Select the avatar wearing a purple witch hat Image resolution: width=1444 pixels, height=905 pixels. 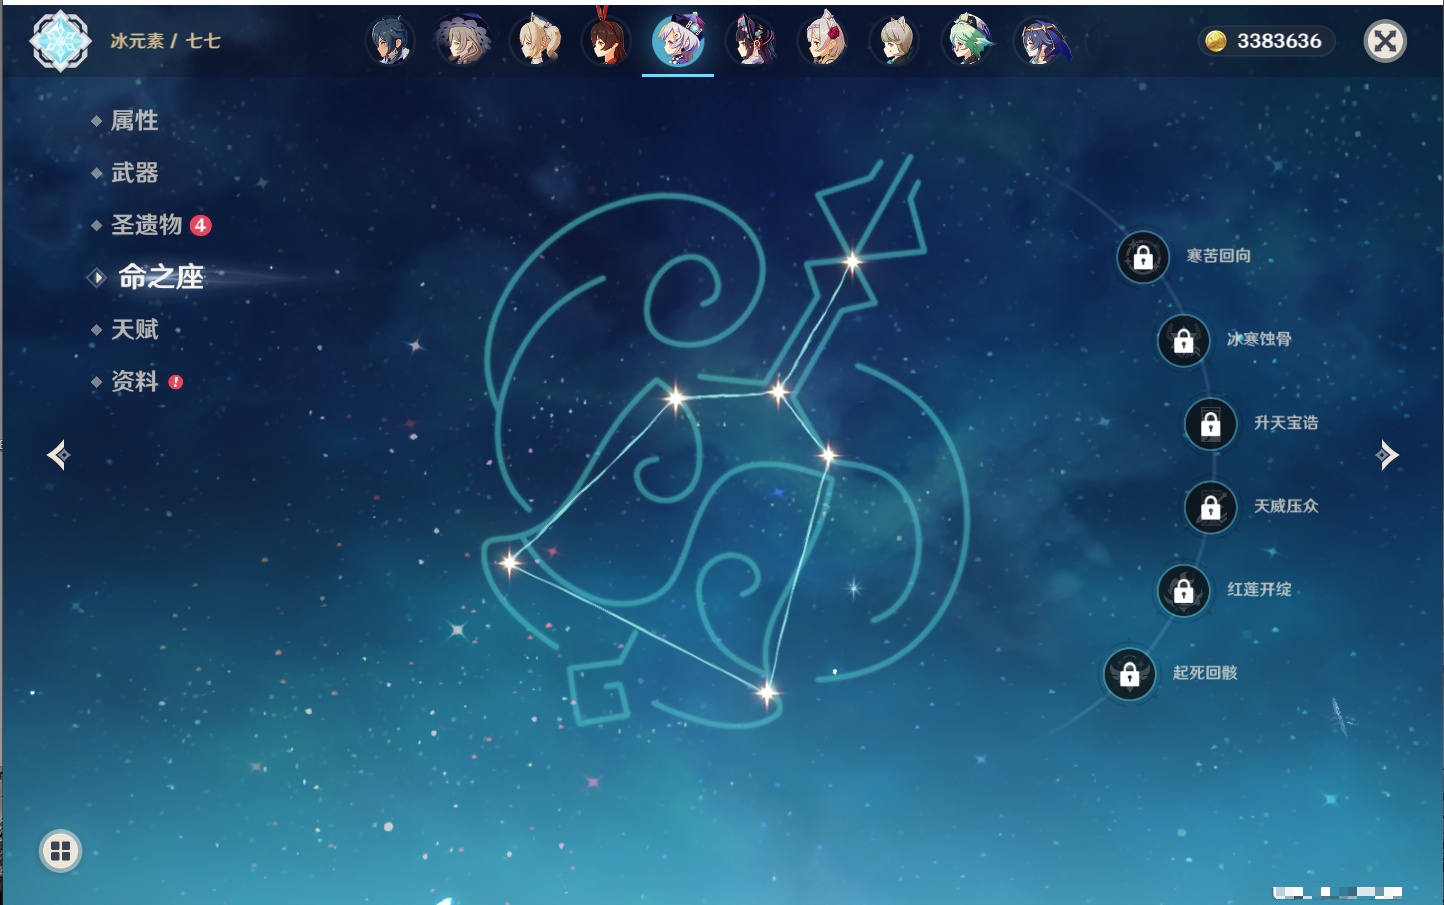click(463, 41)
